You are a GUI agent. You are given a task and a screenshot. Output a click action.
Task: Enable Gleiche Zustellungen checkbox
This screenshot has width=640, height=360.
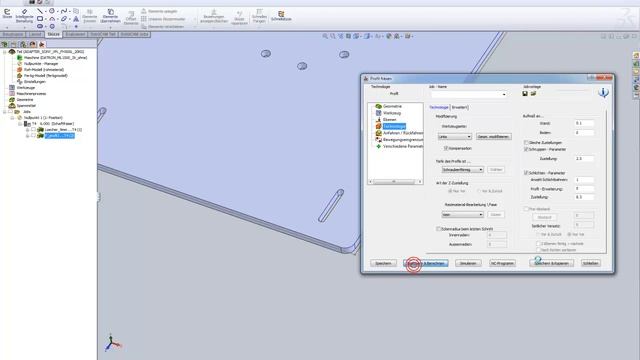pyautogui.click(x=526, y=142)
